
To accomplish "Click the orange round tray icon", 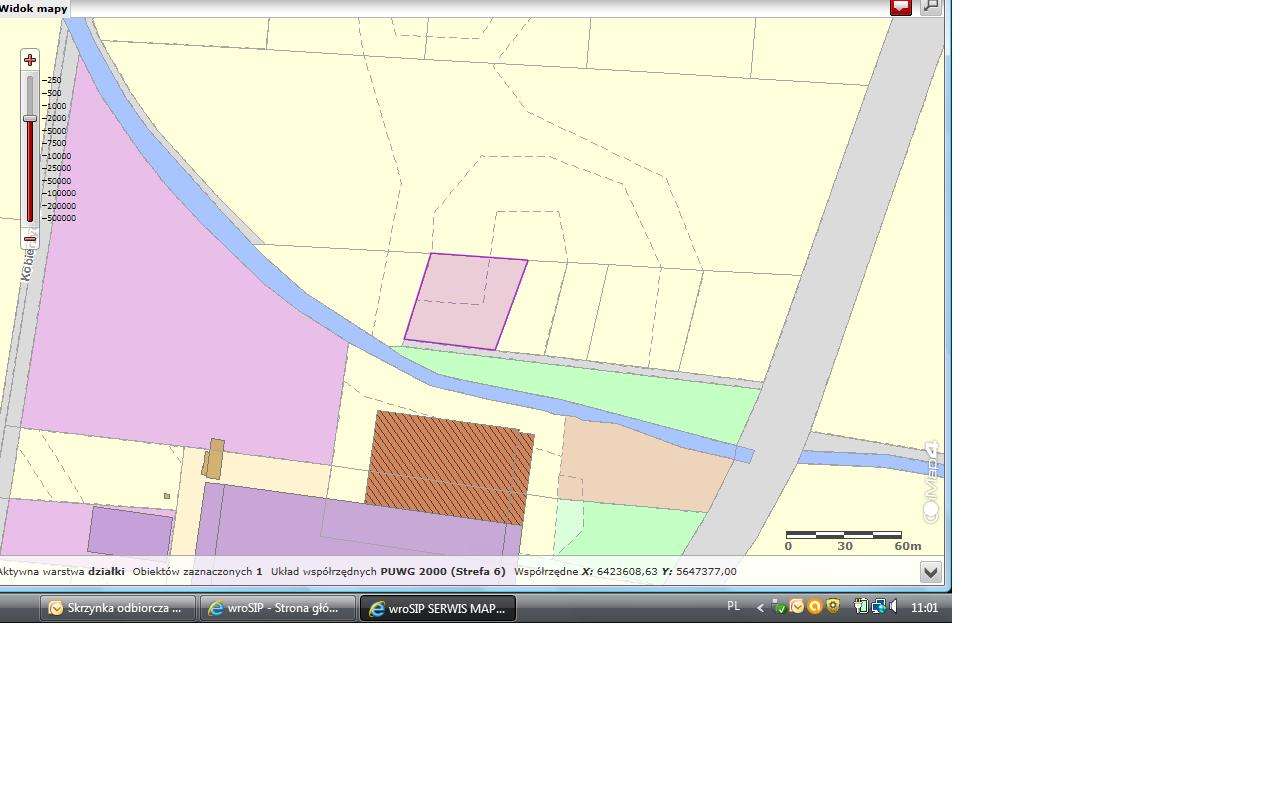I will pyautogui.click(x=815, y=607).
